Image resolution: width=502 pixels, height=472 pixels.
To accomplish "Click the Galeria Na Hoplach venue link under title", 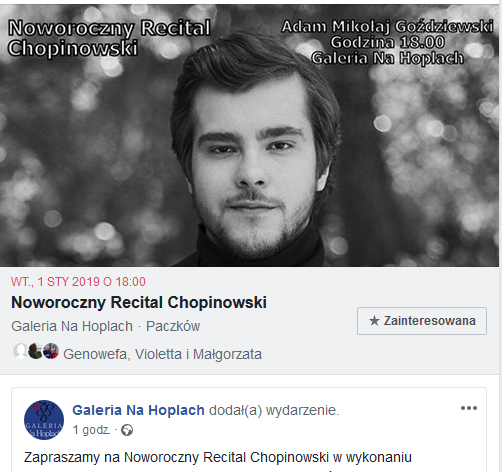I will 72,326.
